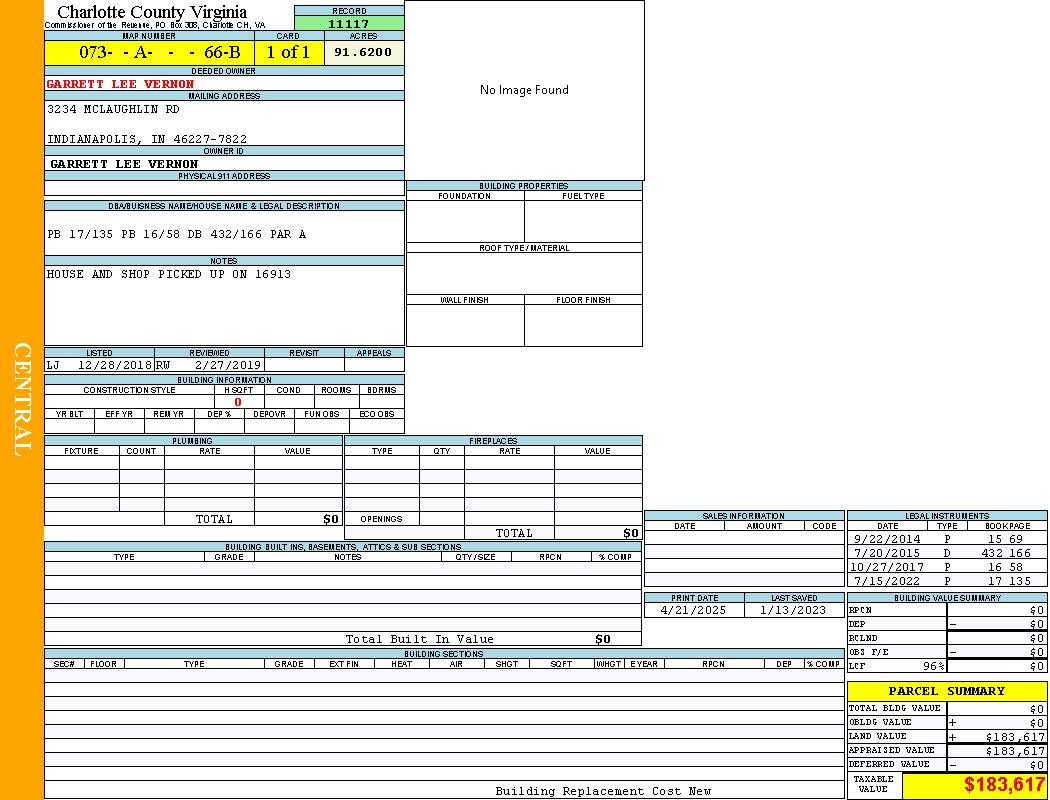
Task: Click the red taxable value $183,617
Action: [1003, 786]
